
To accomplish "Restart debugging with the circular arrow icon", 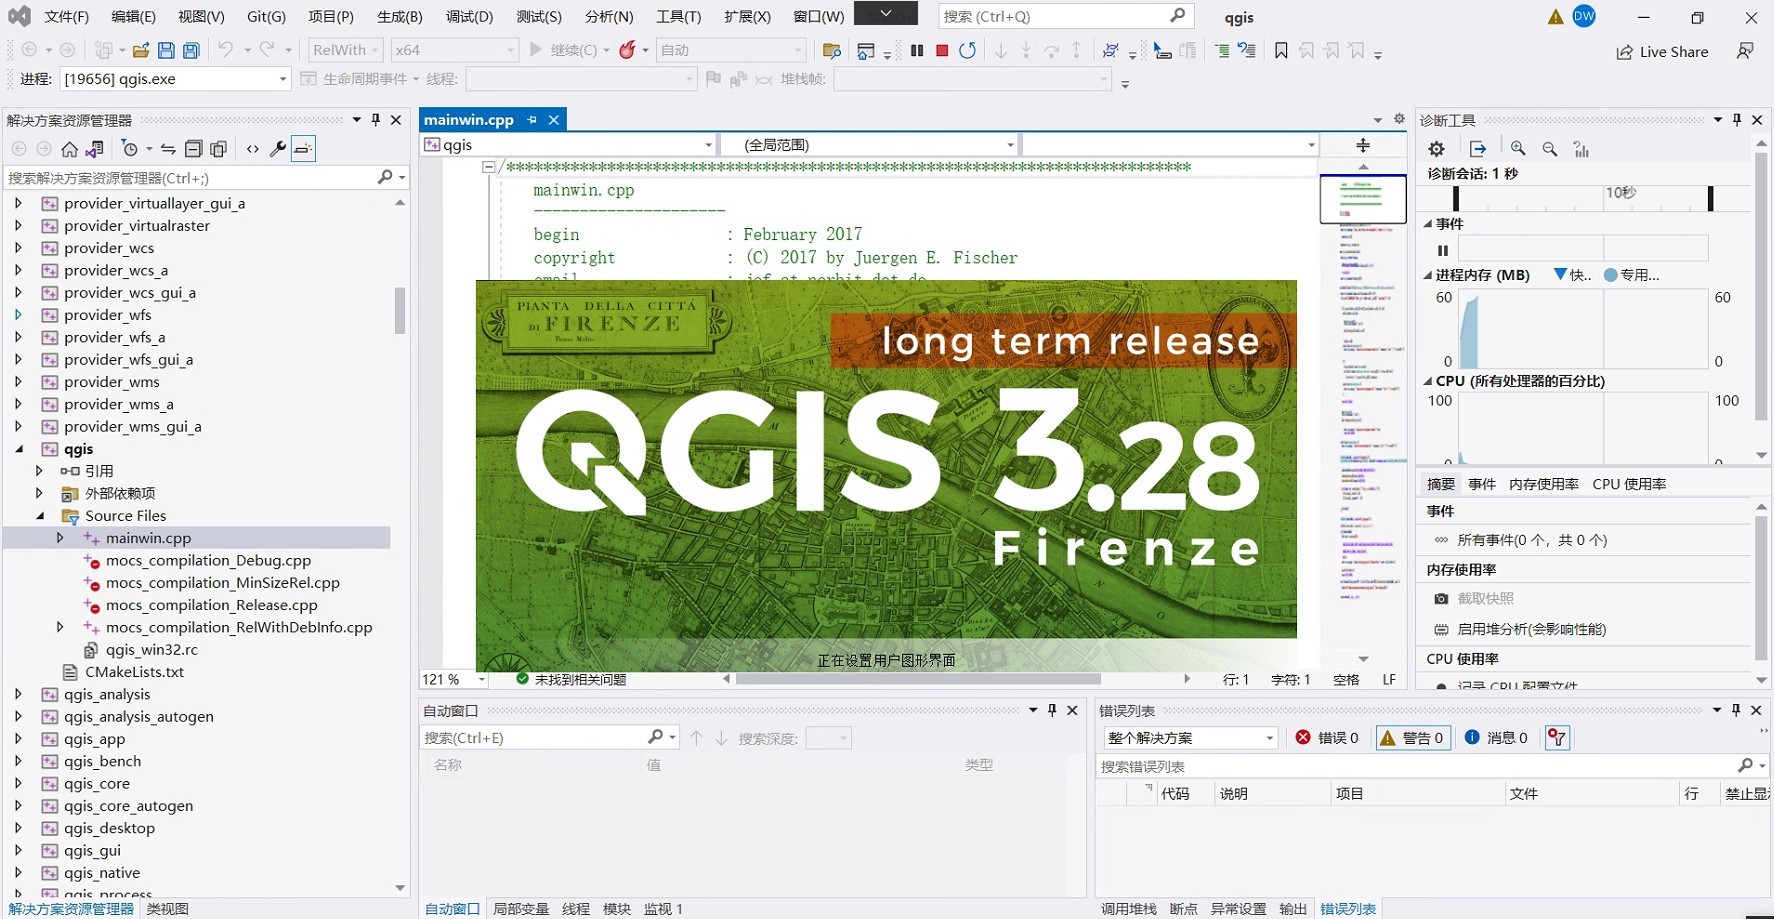I will tap(967, 50).
